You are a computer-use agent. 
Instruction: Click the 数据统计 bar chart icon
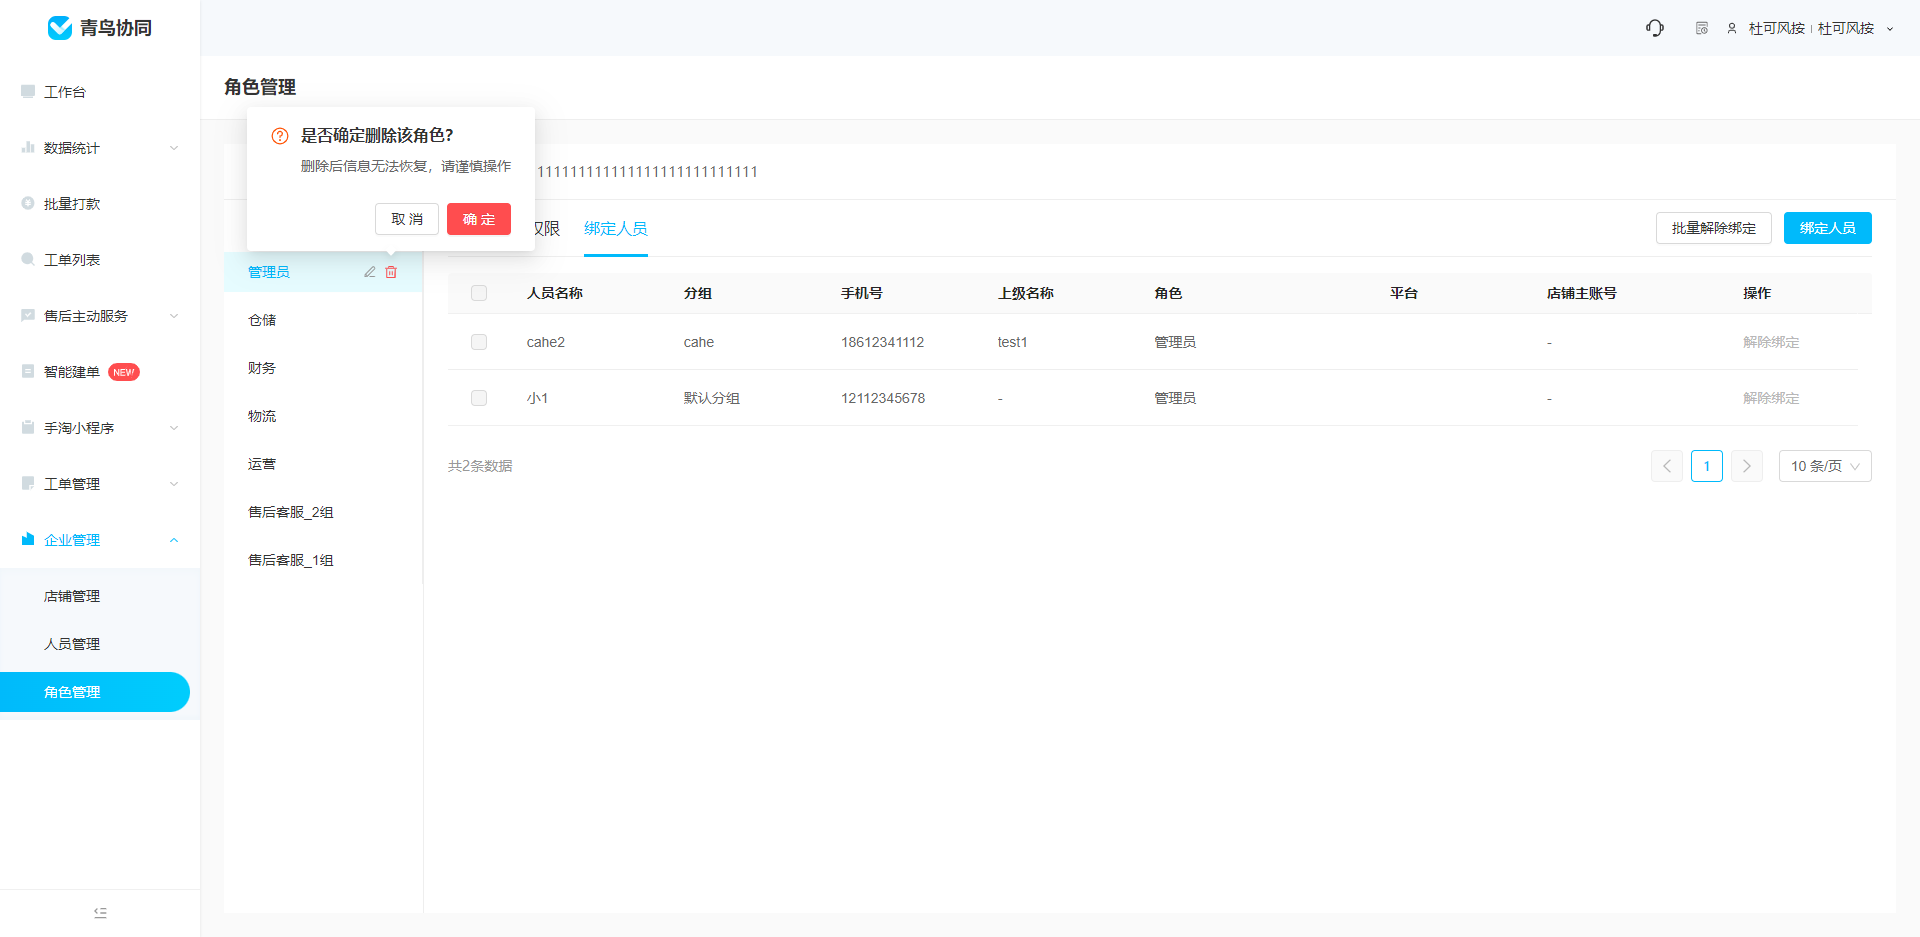pos(28,147)
